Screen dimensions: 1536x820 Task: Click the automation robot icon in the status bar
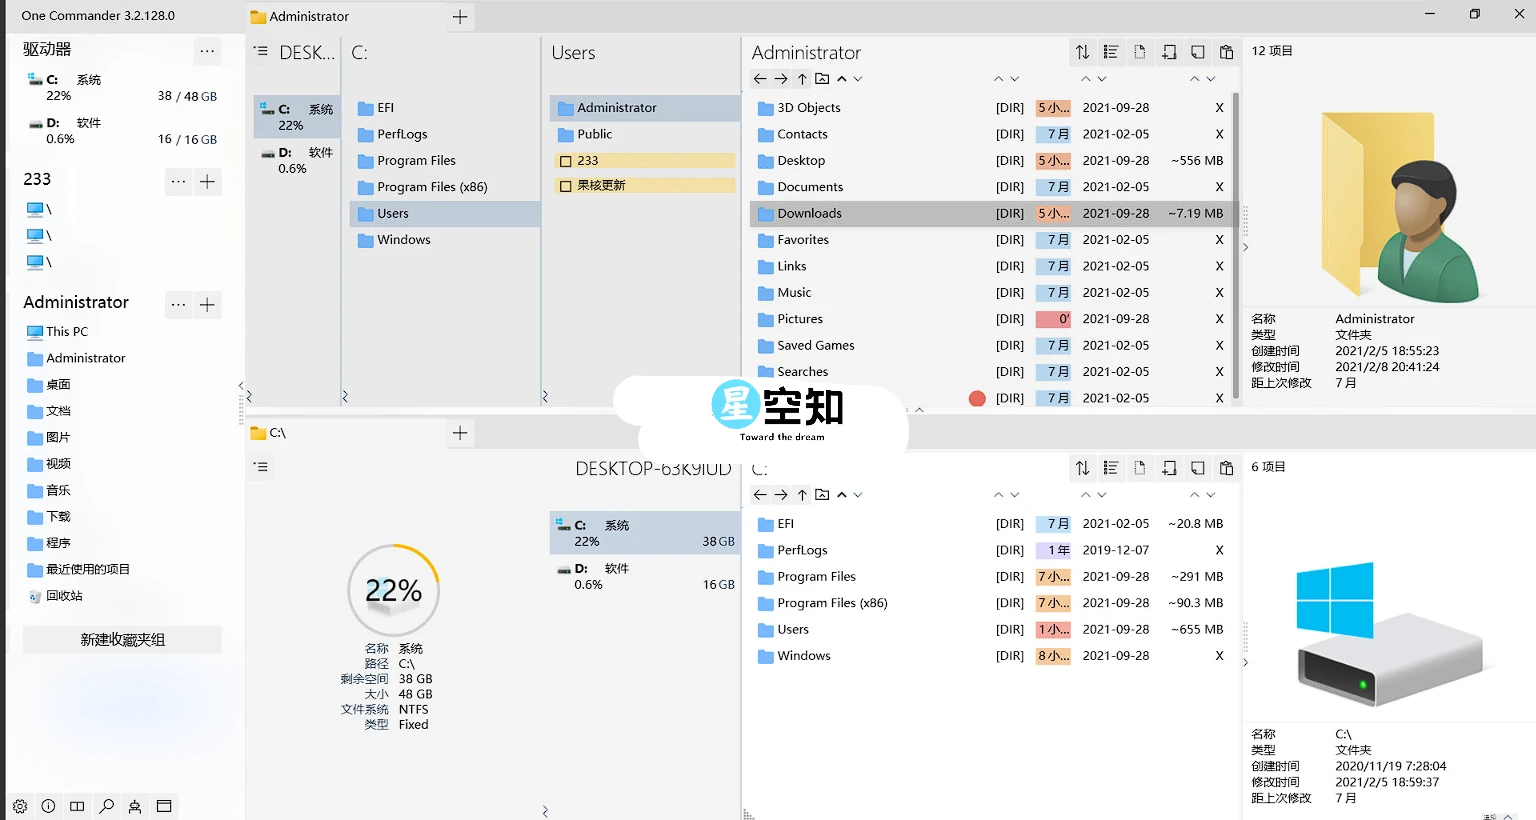click(x=135, y=806)
